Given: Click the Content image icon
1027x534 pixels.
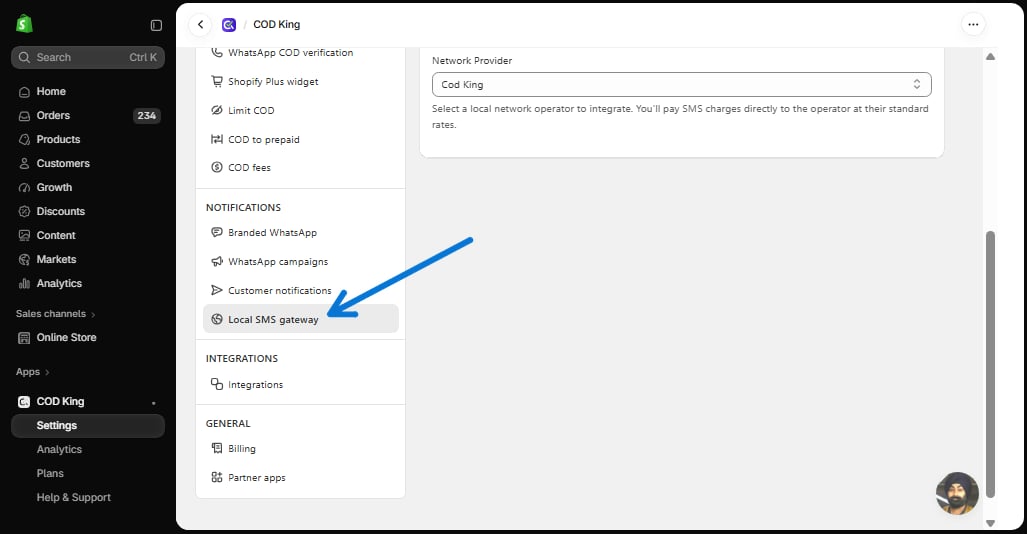Looking at the screenshot, I should (x=24, y=235).
